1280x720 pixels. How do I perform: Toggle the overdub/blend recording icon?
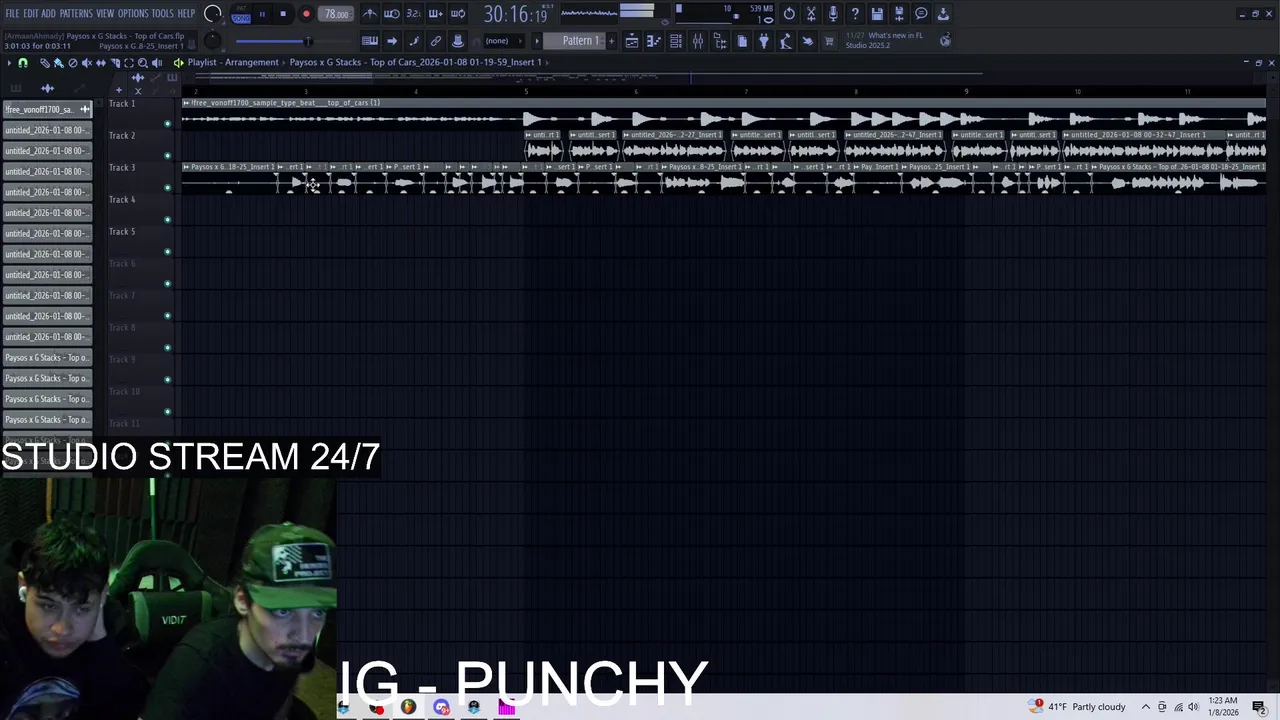coord(435,14)
